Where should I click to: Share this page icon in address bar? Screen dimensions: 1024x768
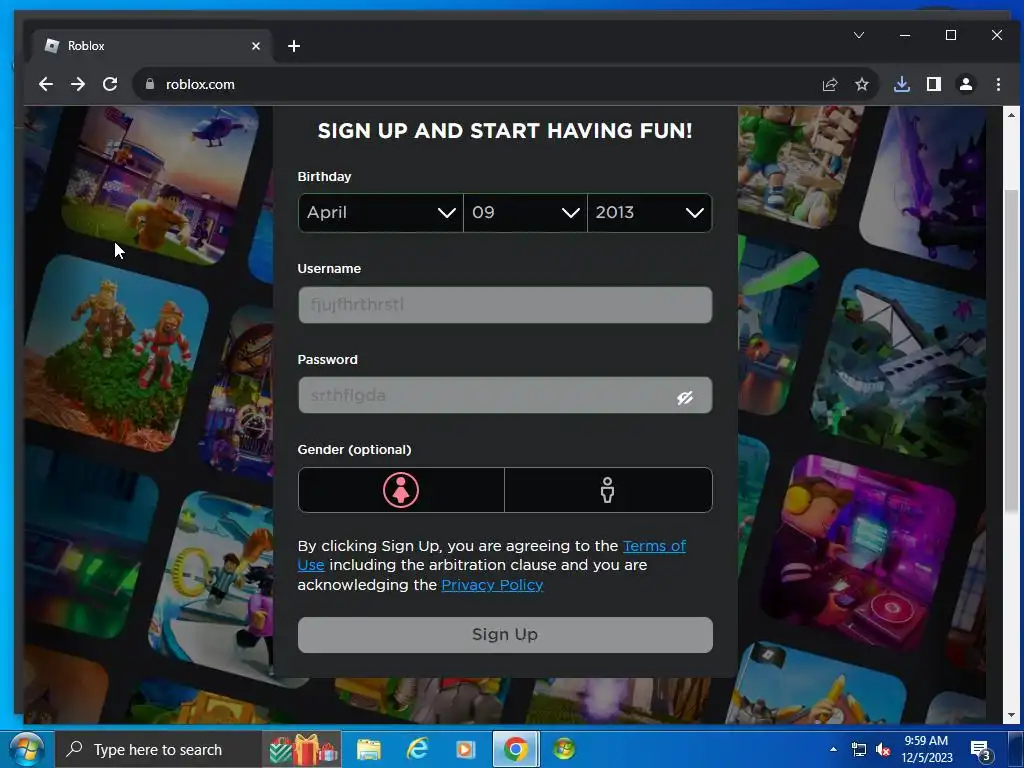click(830, 84)
